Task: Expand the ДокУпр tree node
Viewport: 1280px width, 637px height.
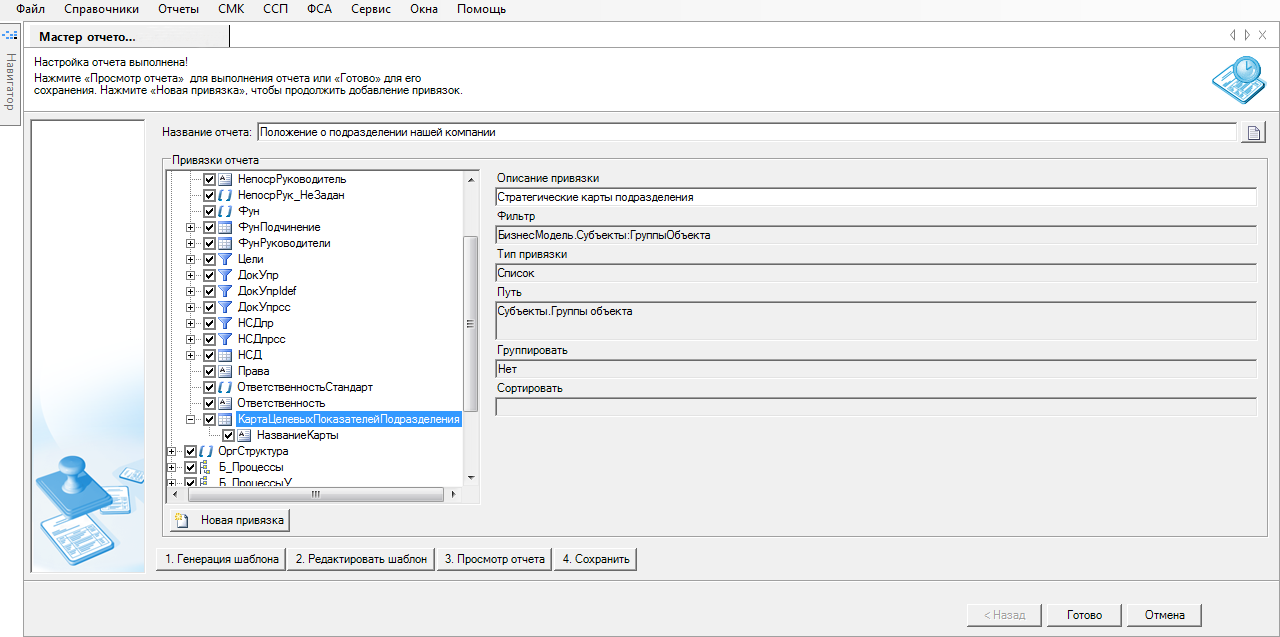Action: pyautogui.click(x=191, y=275)
